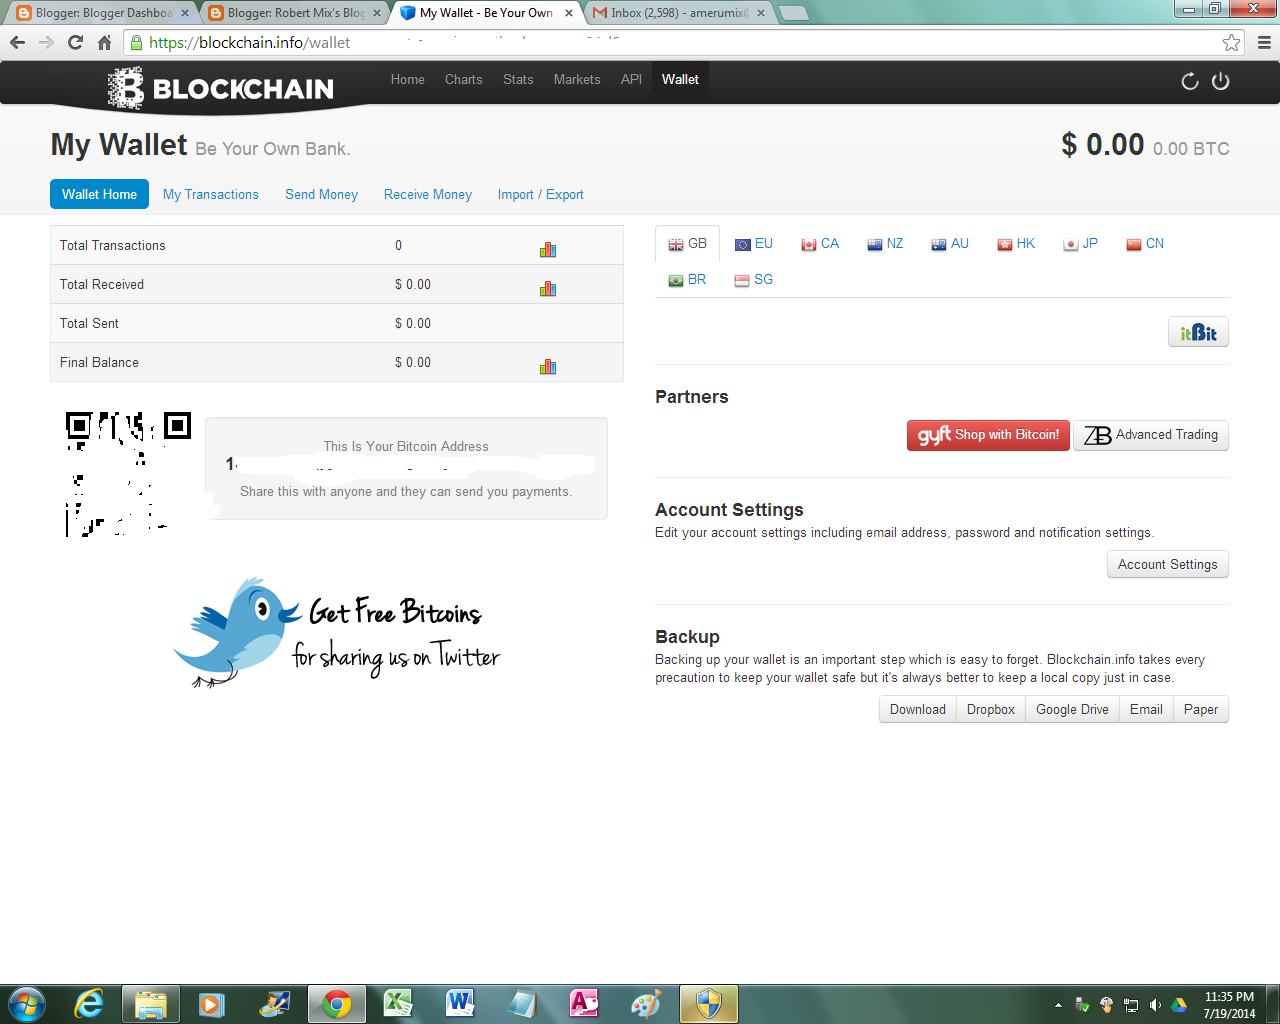Open Stats in the Blockchain navbar
The image size is (1280, 1024).
(518, 80)
